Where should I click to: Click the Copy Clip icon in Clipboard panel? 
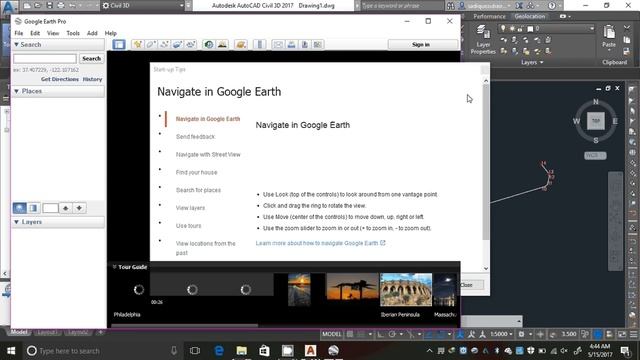[x=627, y=40]
